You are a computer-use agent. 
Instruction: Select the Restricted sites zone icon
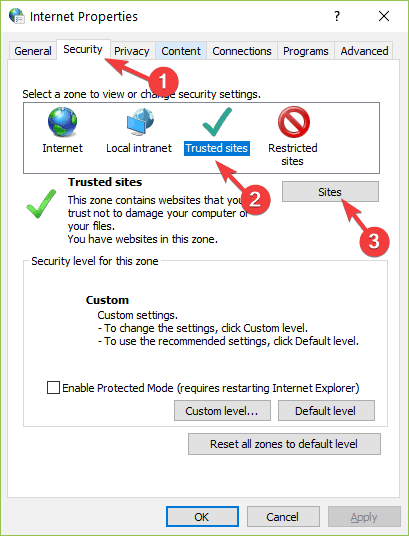pyautogui.click(x=293, y=122)
